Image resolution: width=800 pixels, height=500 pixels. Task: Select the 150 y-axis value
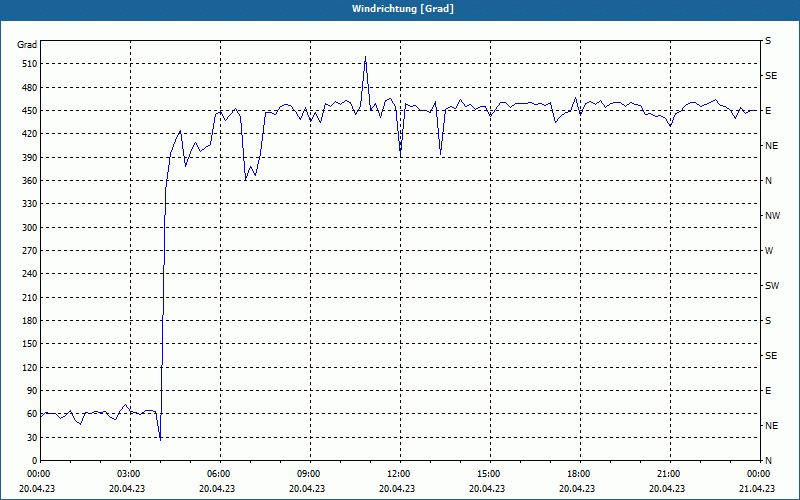tap(30, 344)
